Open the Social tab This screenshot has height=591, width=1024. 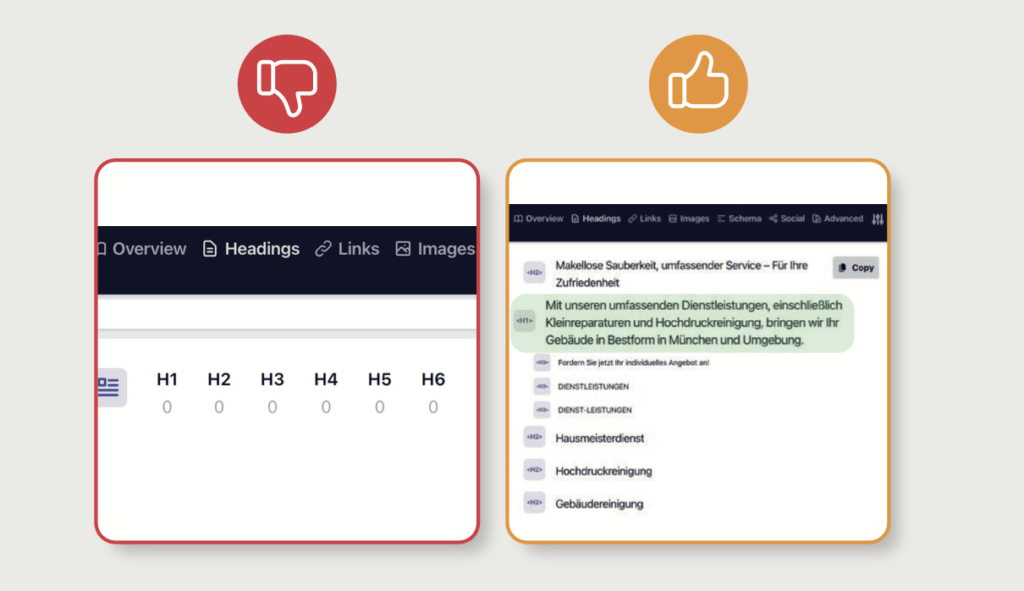point(787,219)
